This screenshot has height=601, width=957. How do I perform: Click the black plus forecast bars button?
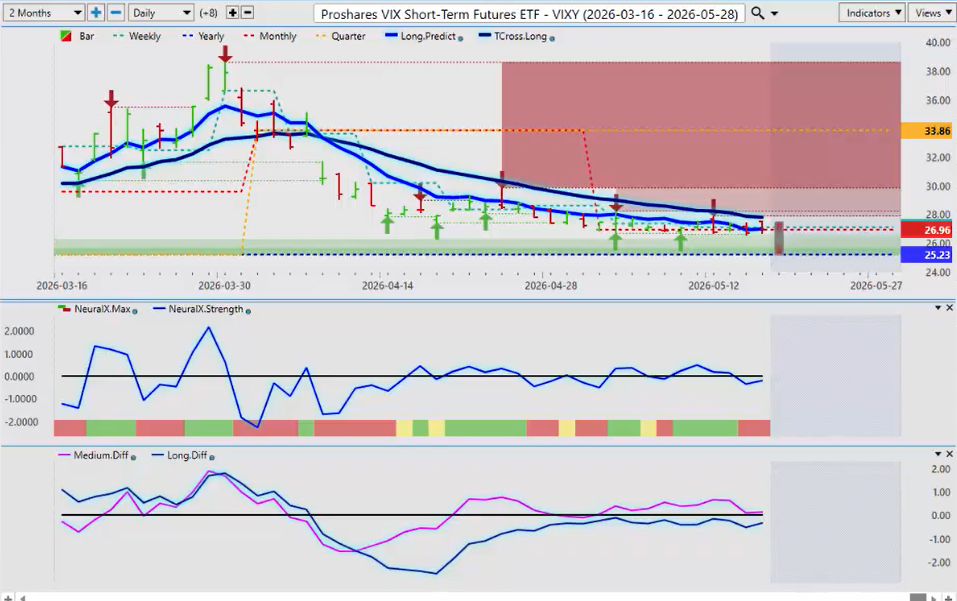point(233,13)
